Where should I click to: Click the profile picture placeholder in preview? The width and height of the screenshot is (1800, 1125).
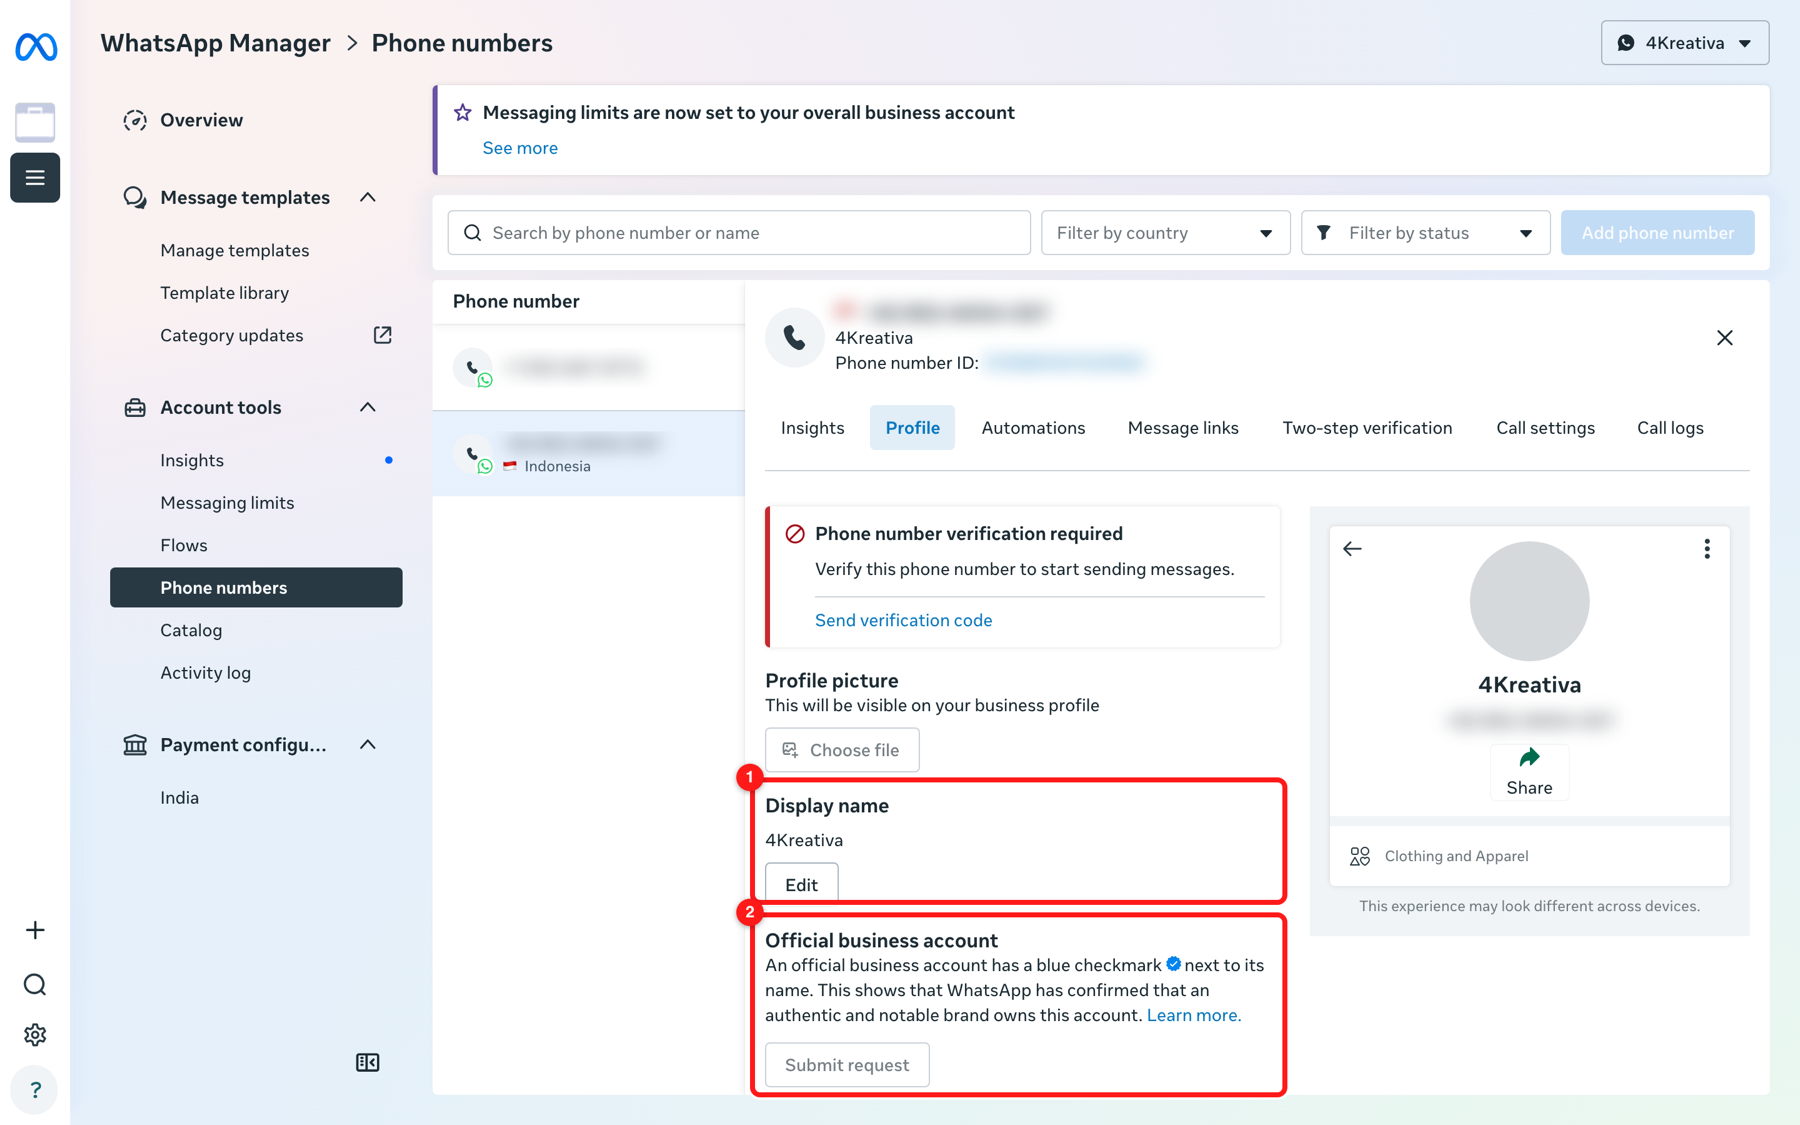pos(1529,601)
